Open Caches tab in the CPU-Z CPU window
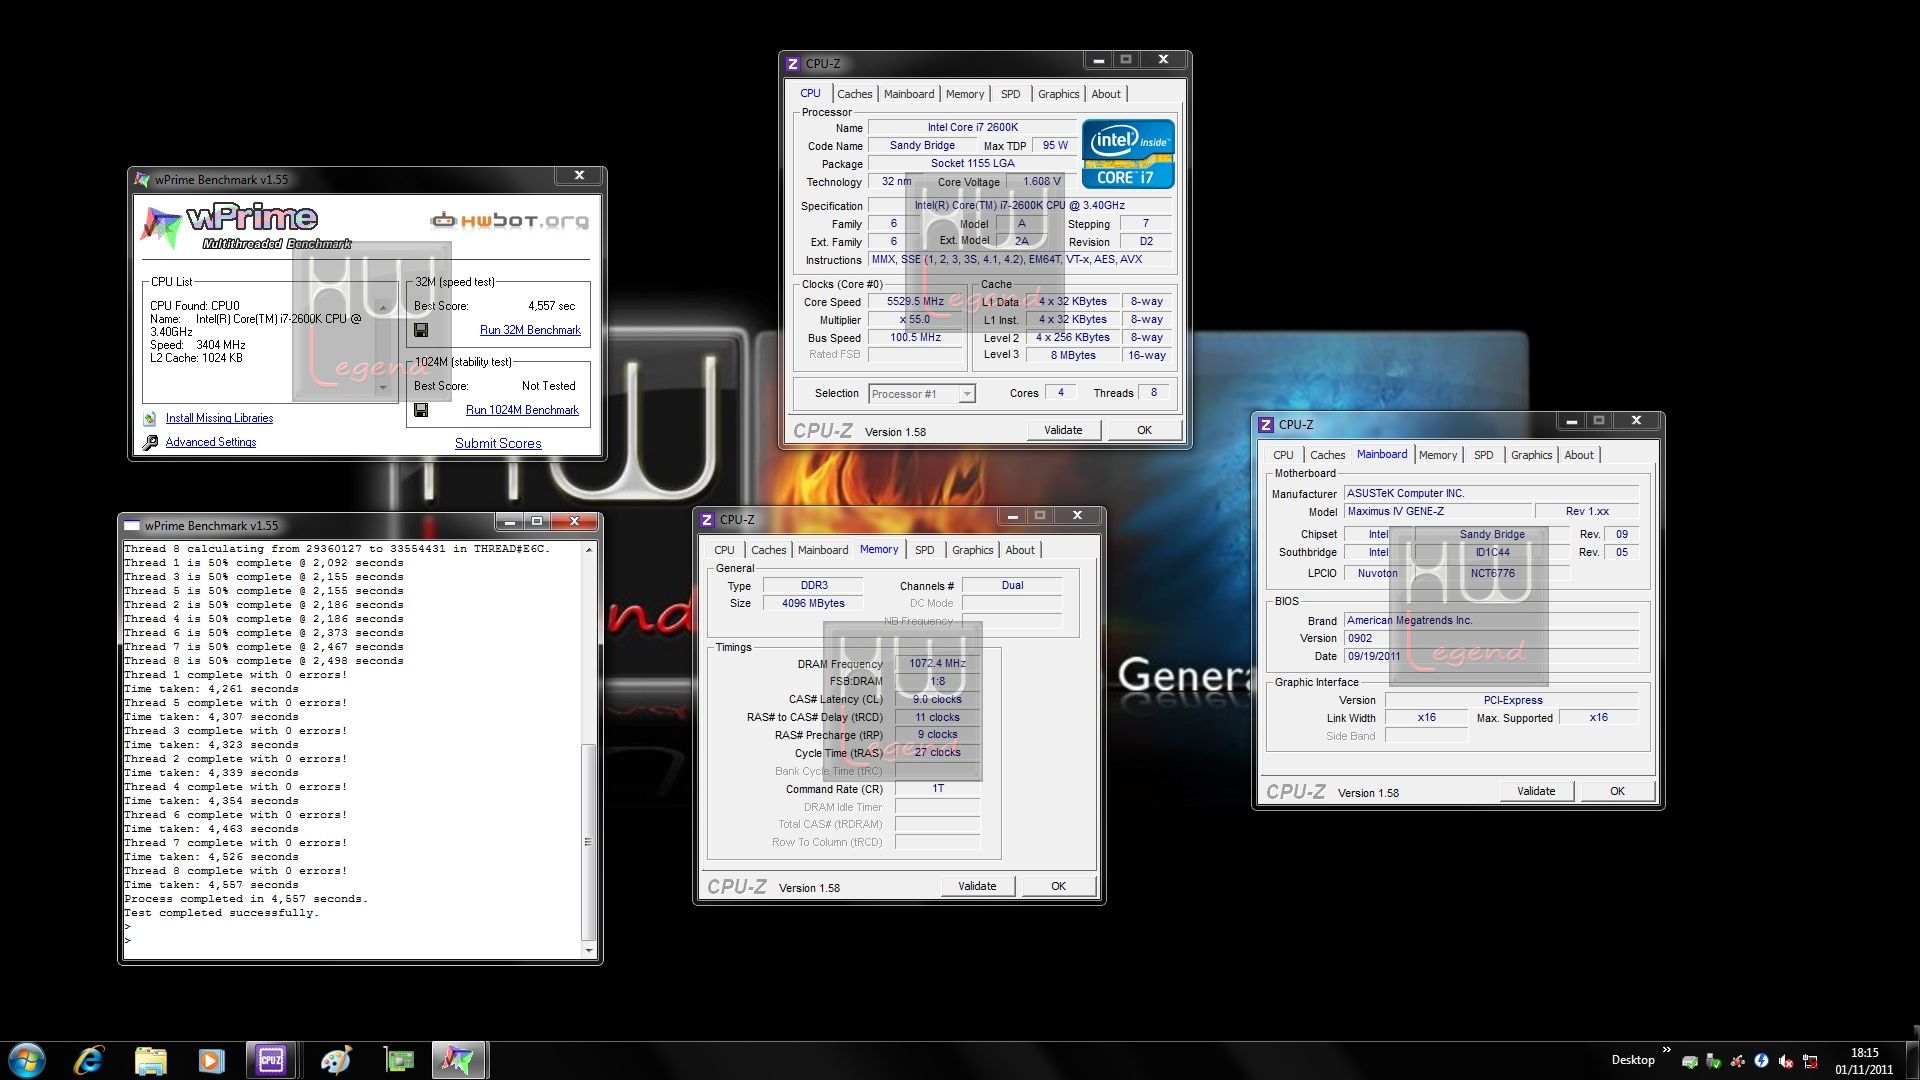This screenshot has width=1920, height=1080. (854, 94)
